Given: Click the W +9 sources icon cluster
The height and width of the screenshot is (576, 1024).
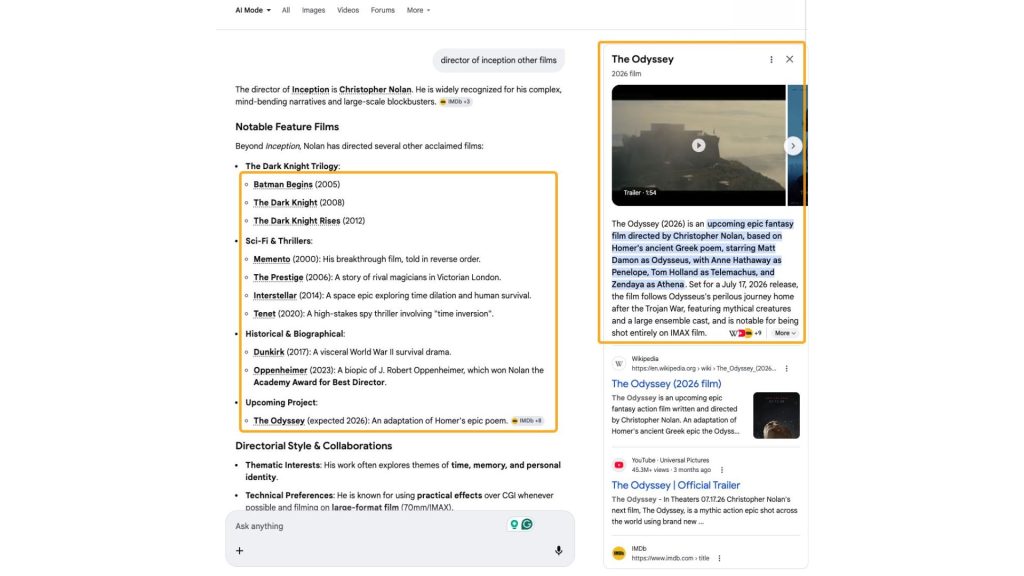Looking at the screenshot, I should point(745,333).
